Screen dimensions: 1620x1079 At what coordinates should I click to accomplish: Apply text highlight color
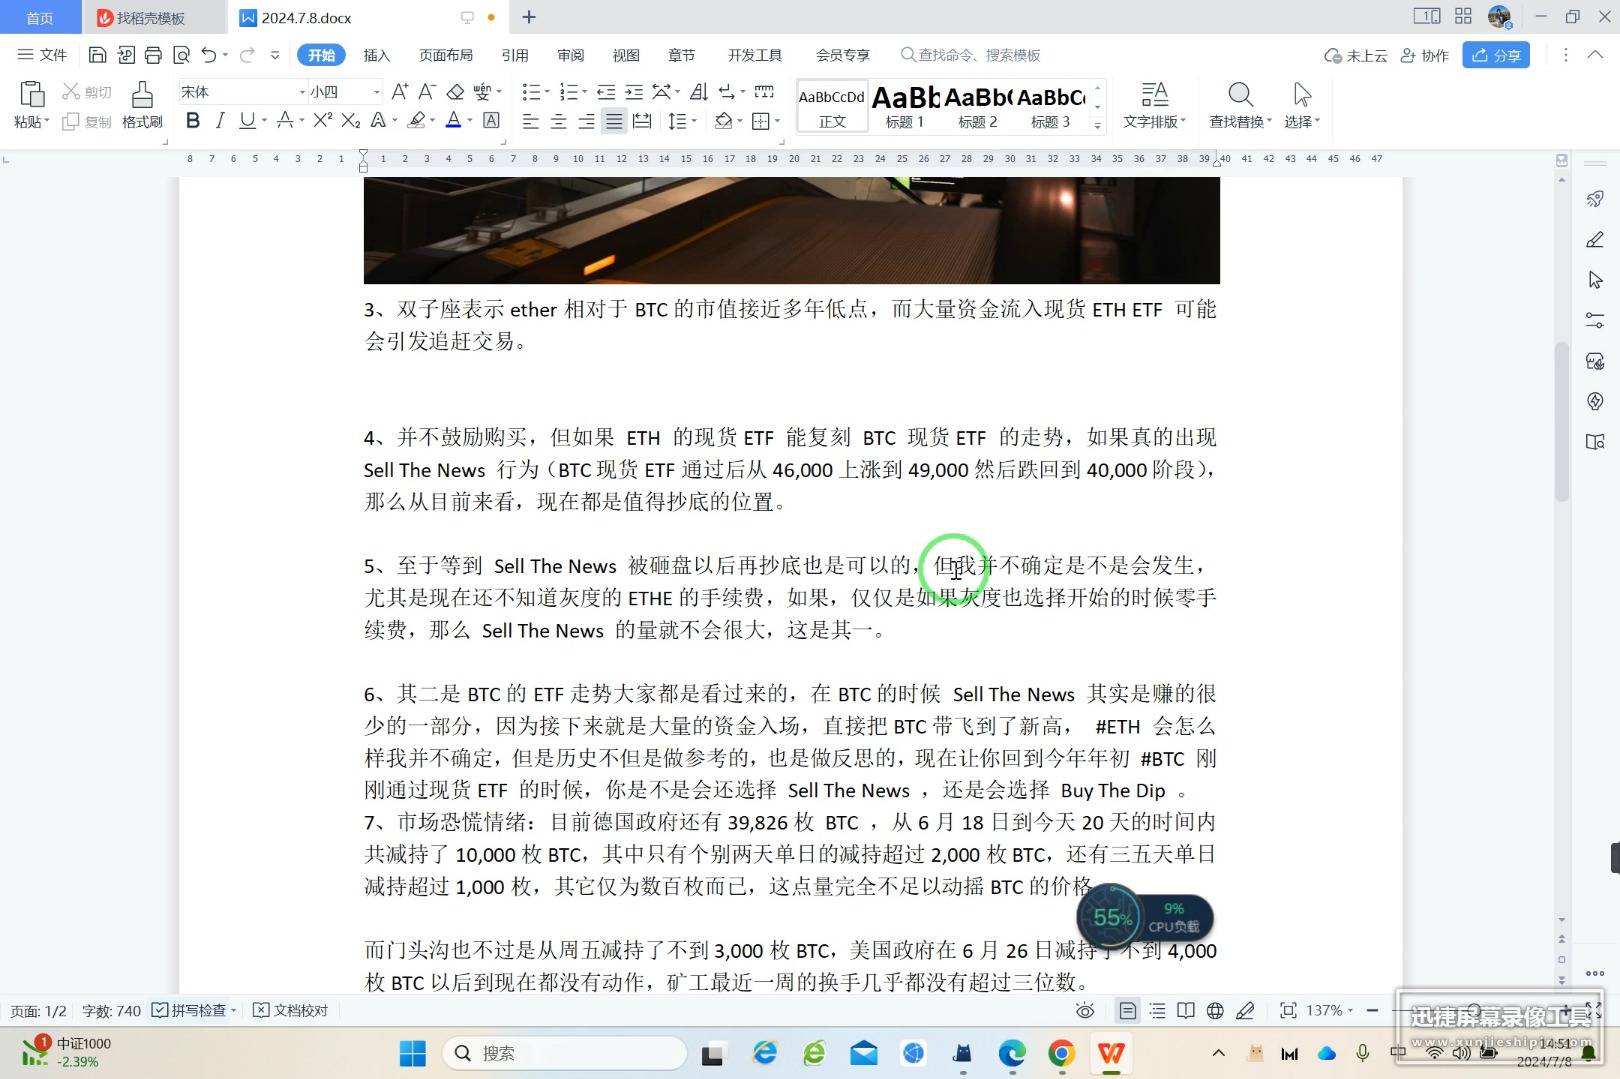coord(417,121)
